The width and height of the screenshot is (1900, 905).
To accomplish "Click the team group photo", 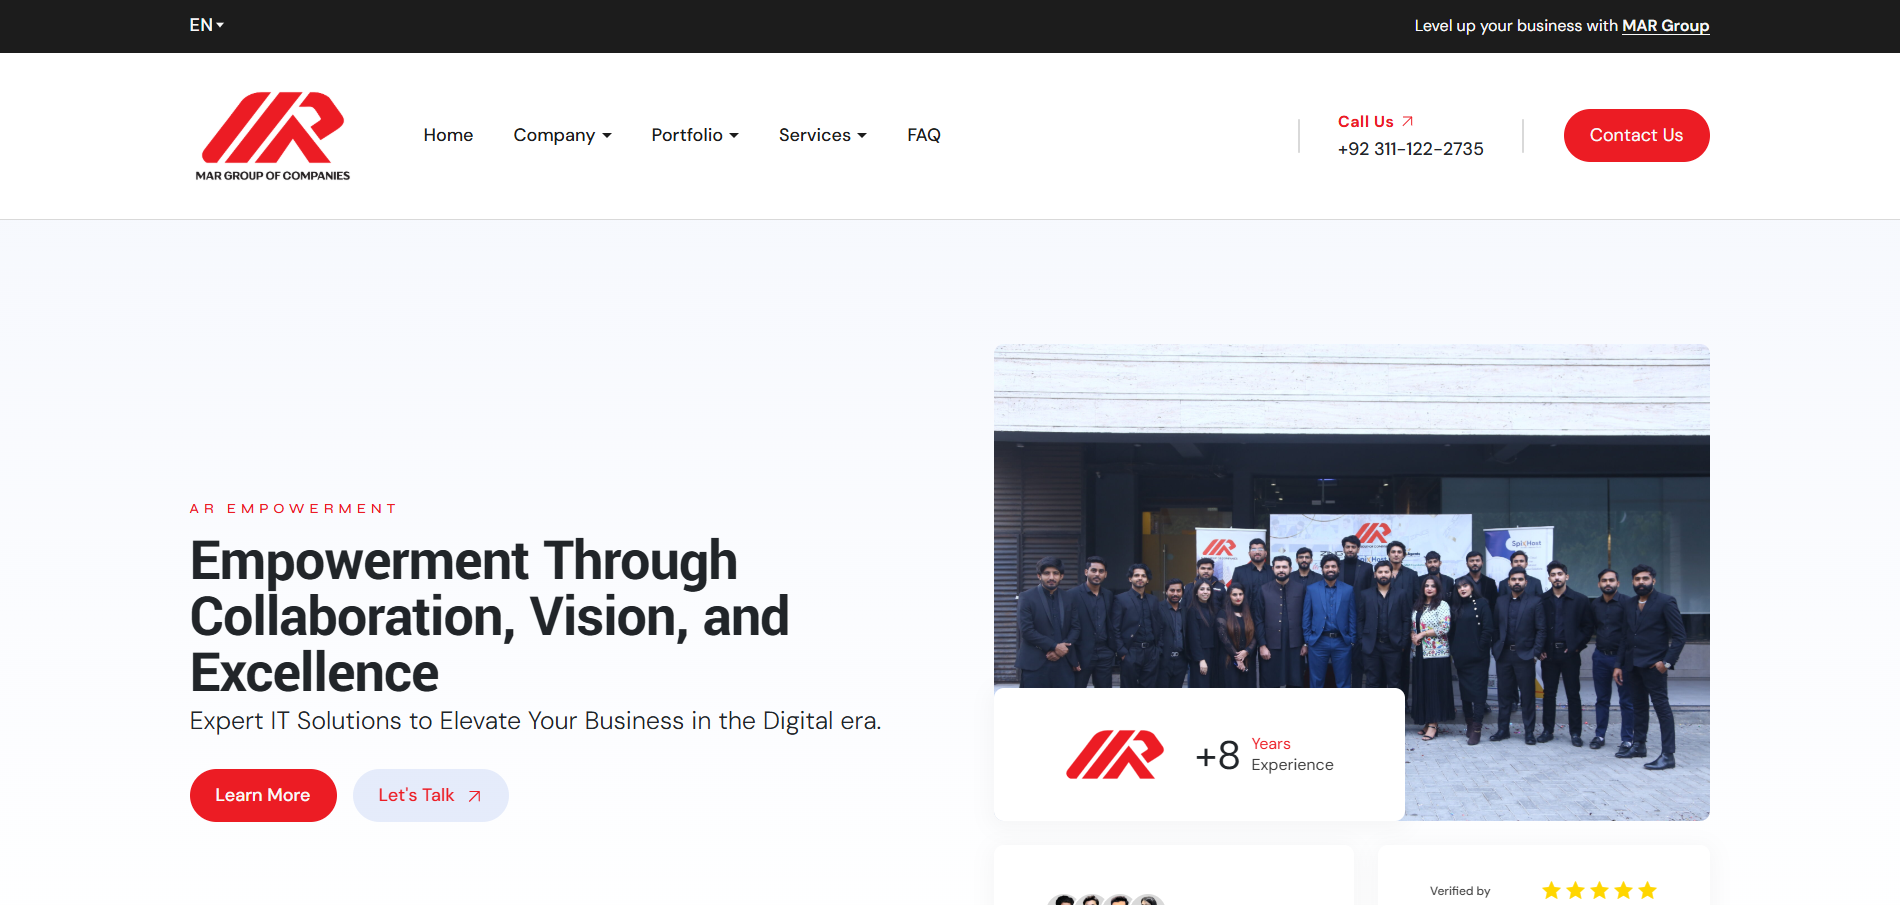I will 1351,582.
